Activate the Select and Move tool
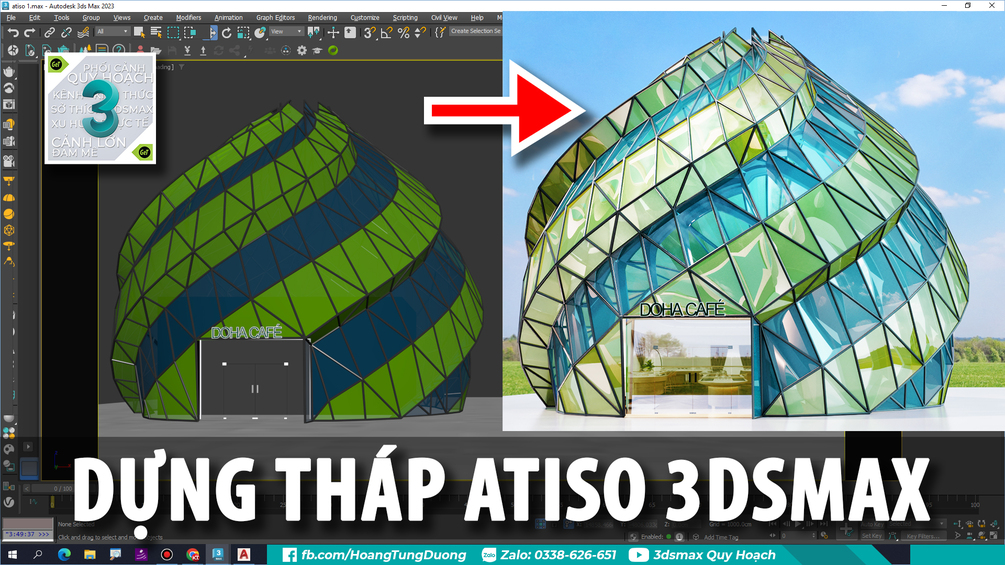Image resolution: width=1005 pixels, height=565 pixels. point(212,32)
